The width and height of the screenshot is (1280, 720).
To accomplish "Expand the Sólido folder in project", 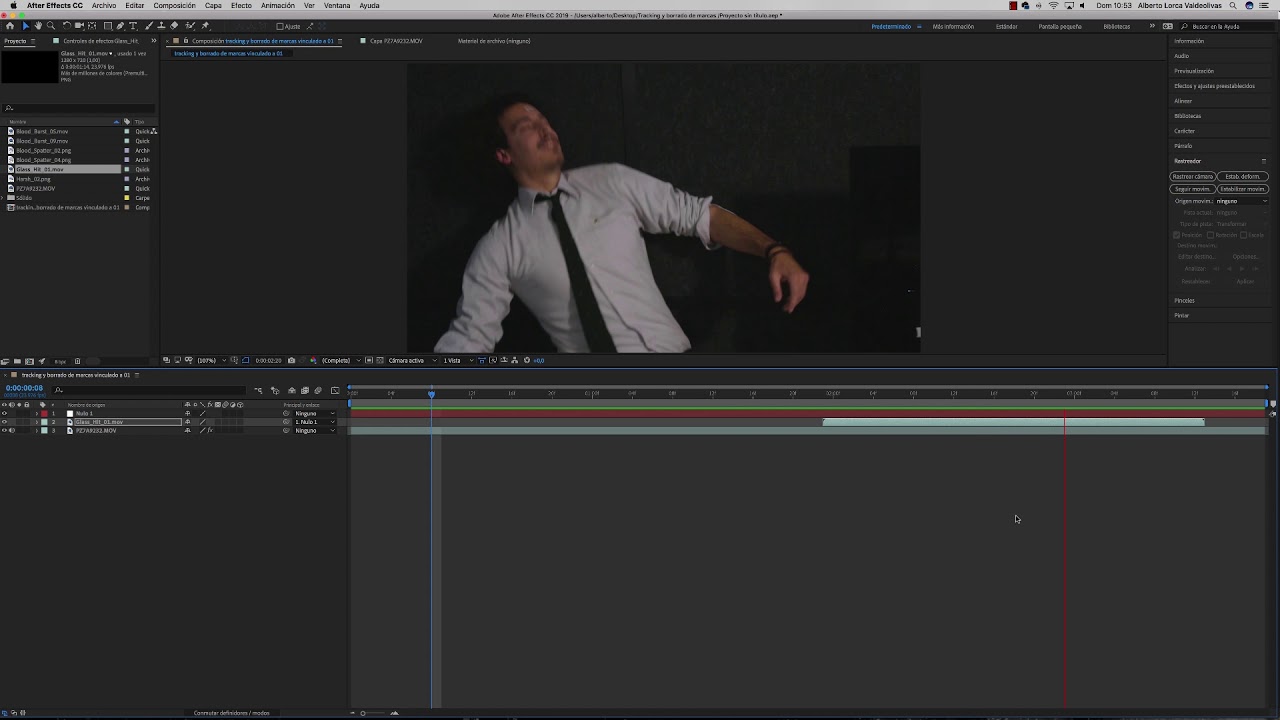I will point(4,198).
